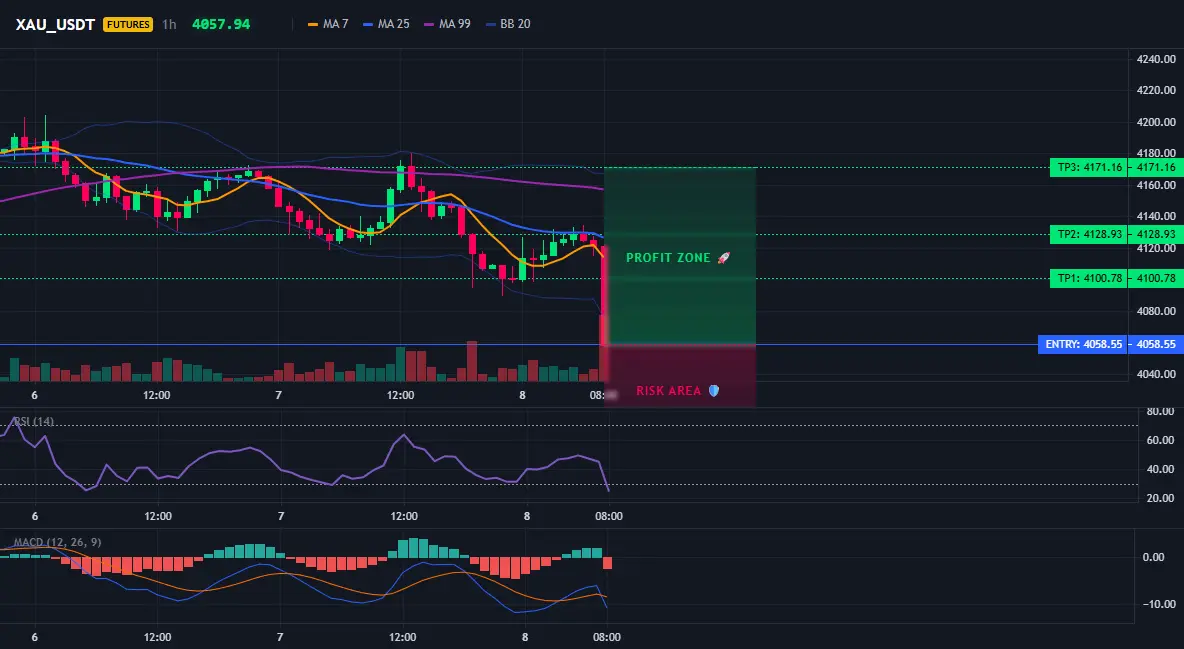Click the -10.00 MACD axis value
The height and width of the screenshot is (649, 1184).
pyautogui.click(x=1158, y=604)
